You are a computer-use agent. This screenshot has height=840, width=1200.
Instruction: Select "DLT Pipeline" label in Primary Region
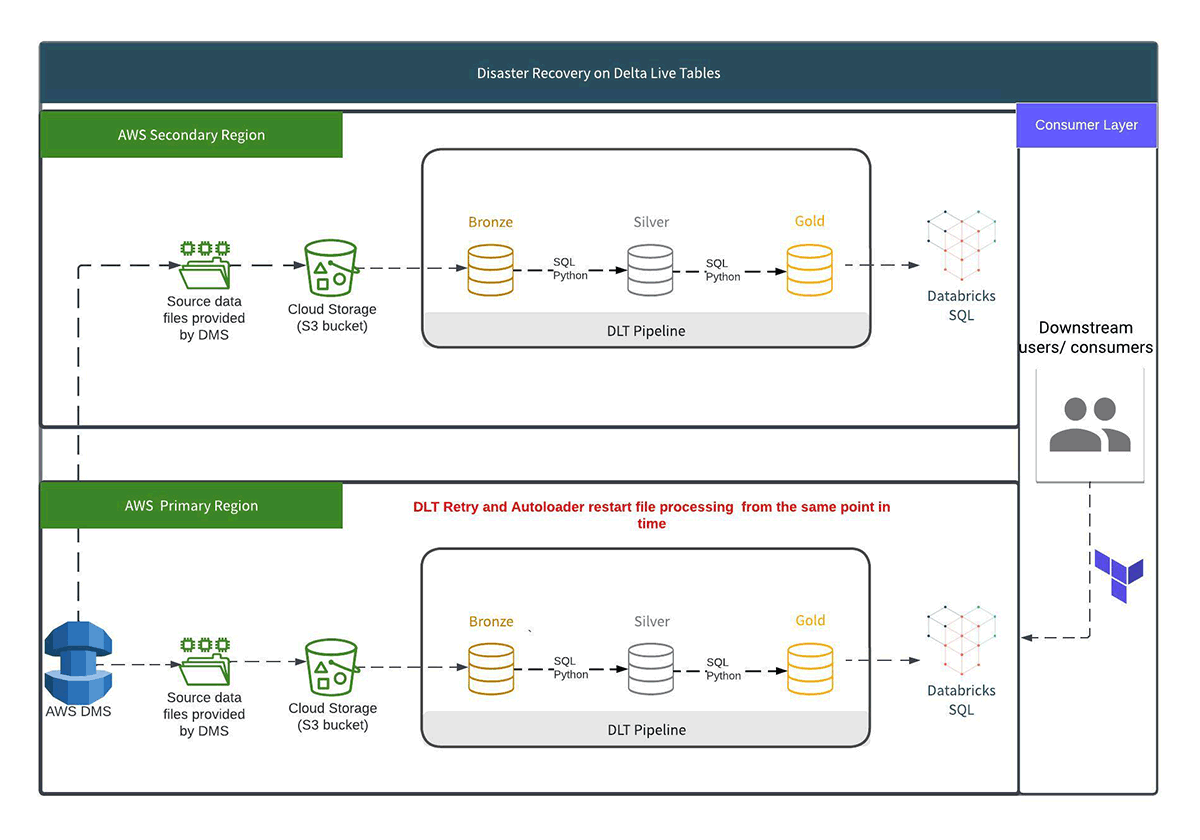[647, 730]
